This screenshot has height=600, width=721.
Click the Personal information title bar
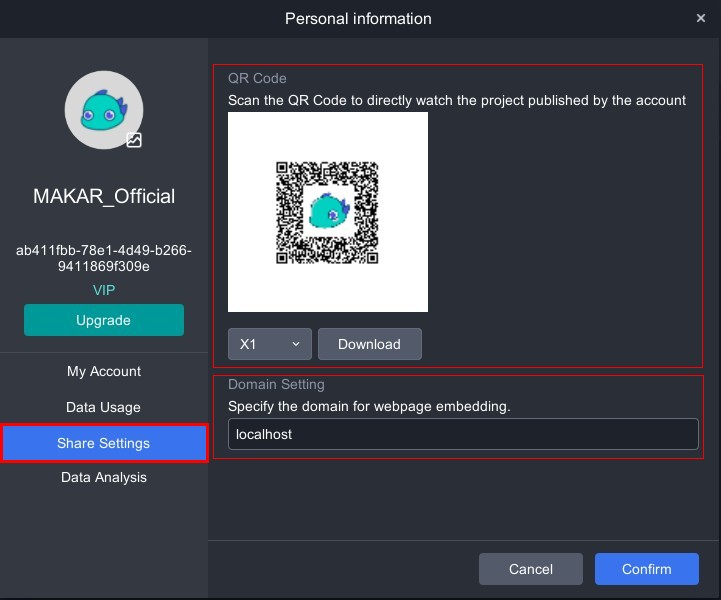point(358,18)
